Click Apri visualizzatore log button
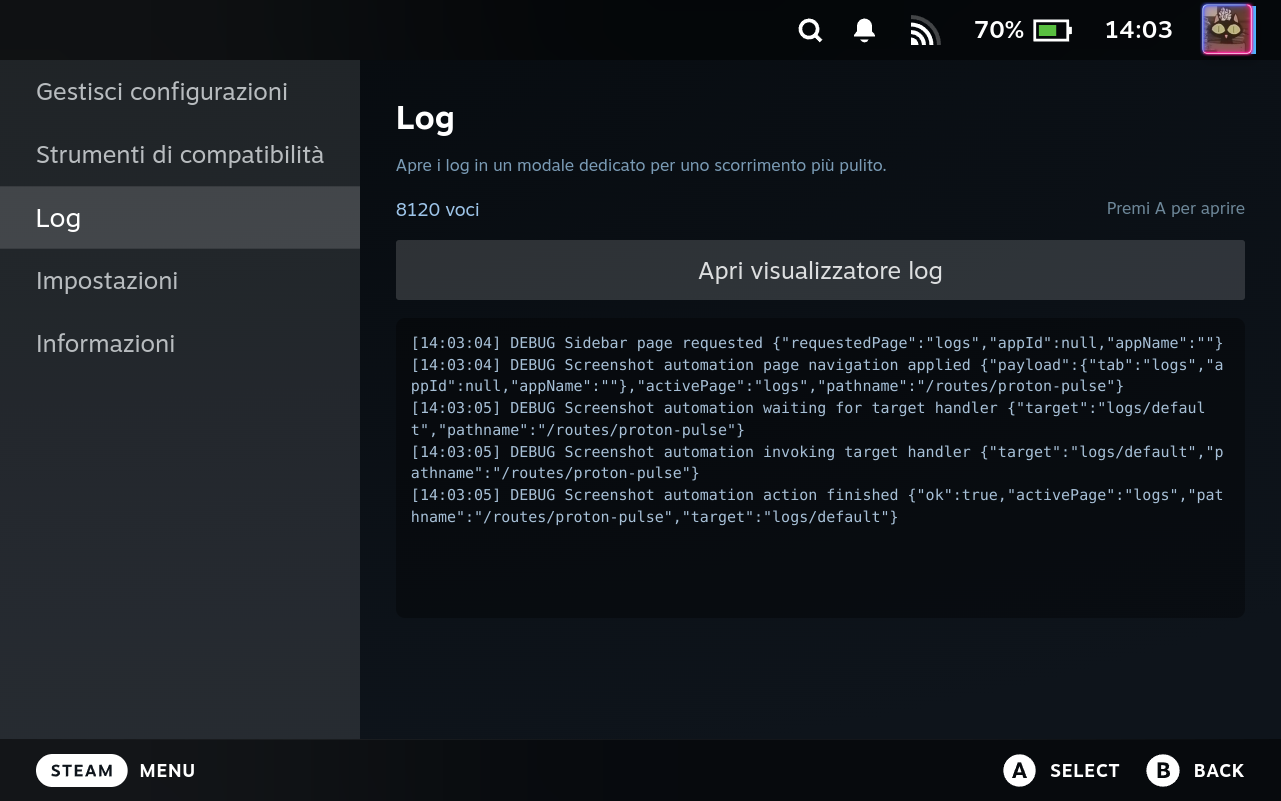1281x801 pixels. (x=820, y=270)
